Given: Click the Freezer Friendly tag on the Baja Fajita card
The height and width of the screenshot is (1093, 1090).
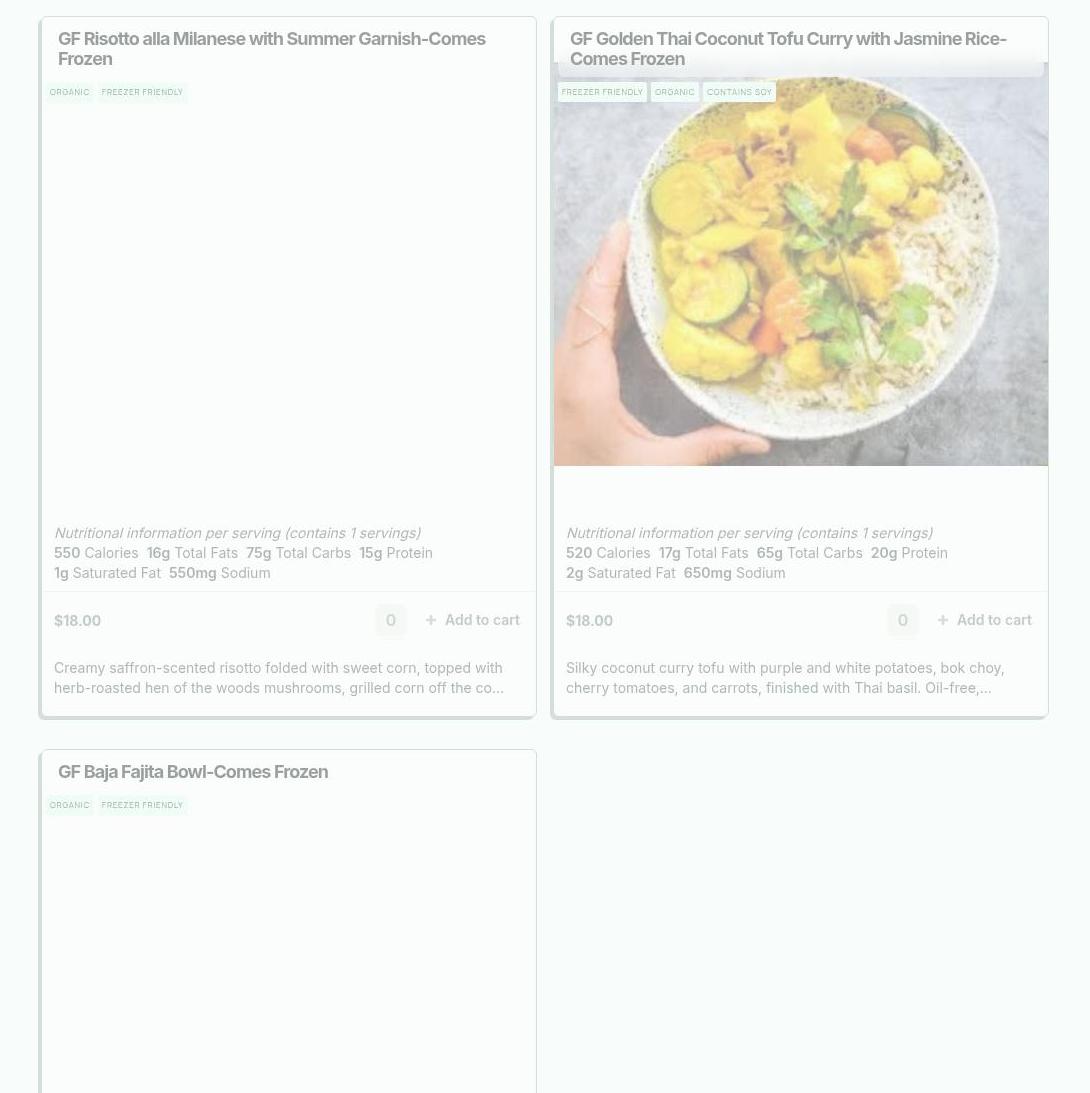Looking at the screenshot, I should [142, 805].
